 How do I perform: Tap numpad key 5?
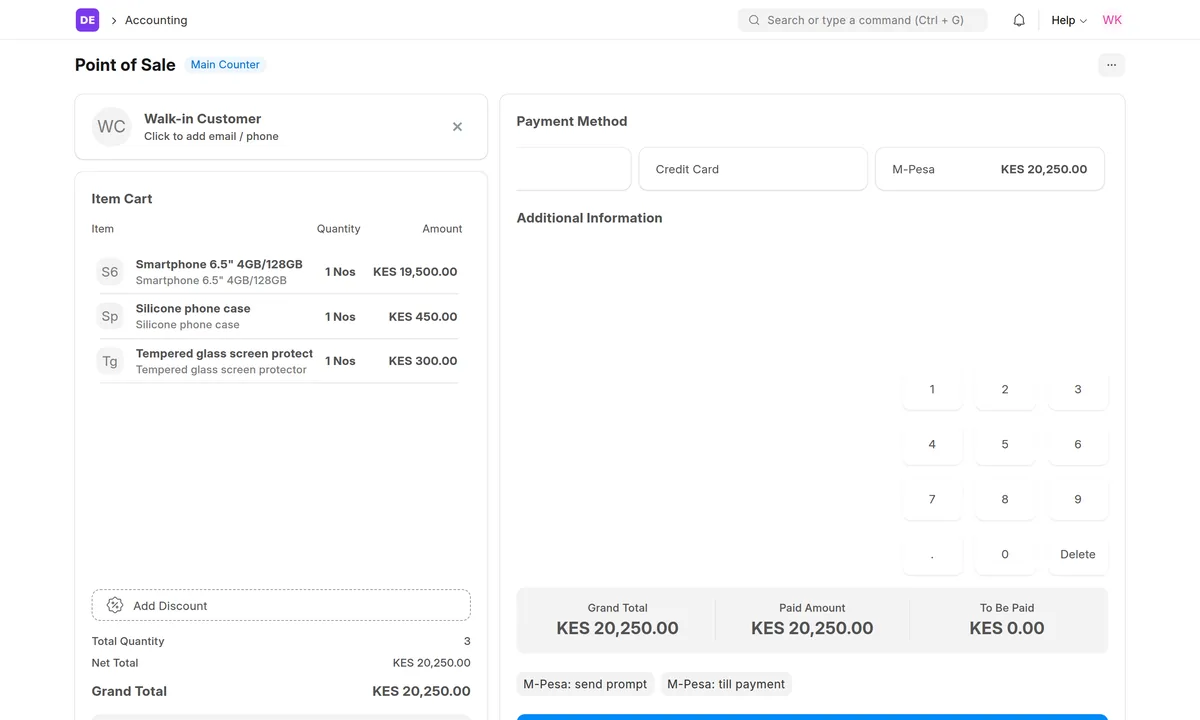[1005, 444]
